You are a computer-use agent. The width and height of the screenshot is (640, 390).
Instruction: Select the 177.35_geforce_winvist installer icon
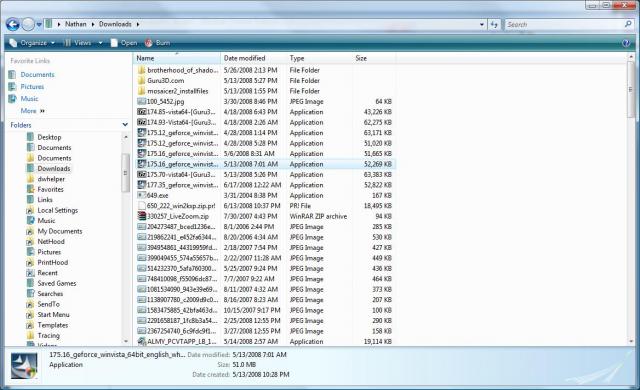pos(142,185)
